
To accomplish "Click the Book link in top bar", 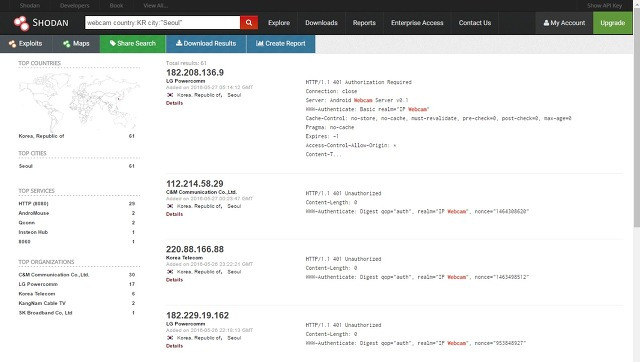I will [x=116, y=6].
